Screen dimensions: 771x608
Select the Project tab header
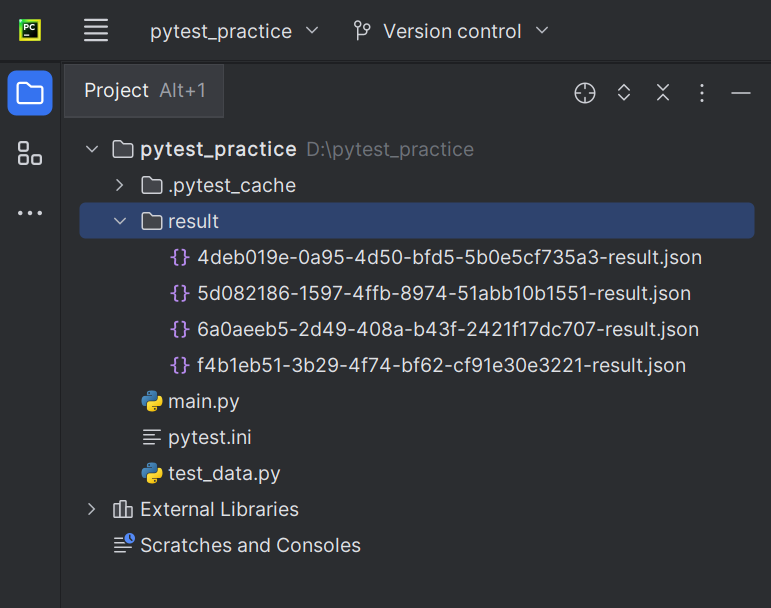pos(144,91)
